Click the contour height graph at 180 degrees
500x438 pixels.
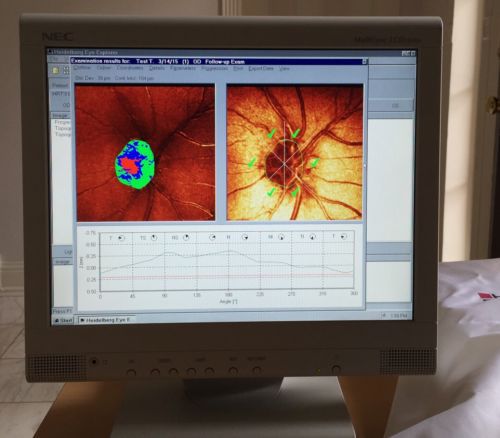point(228,251)
